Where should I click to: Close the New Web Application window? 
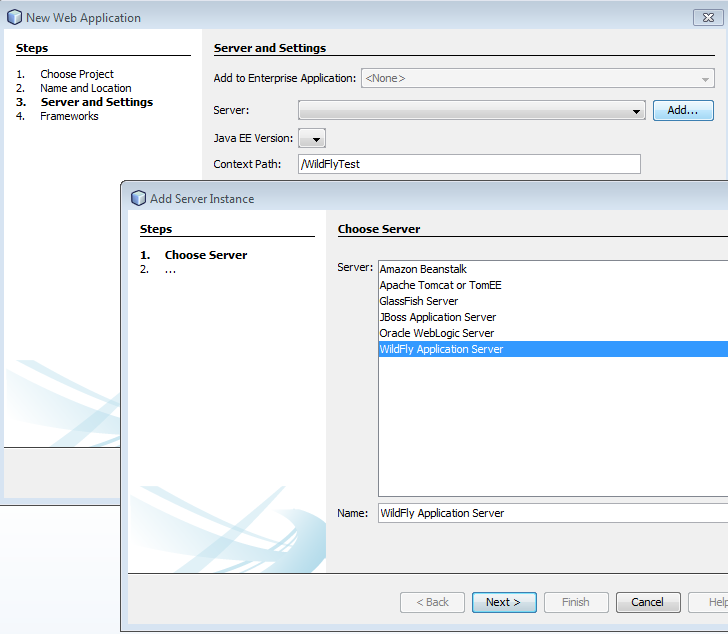[708, 18]
